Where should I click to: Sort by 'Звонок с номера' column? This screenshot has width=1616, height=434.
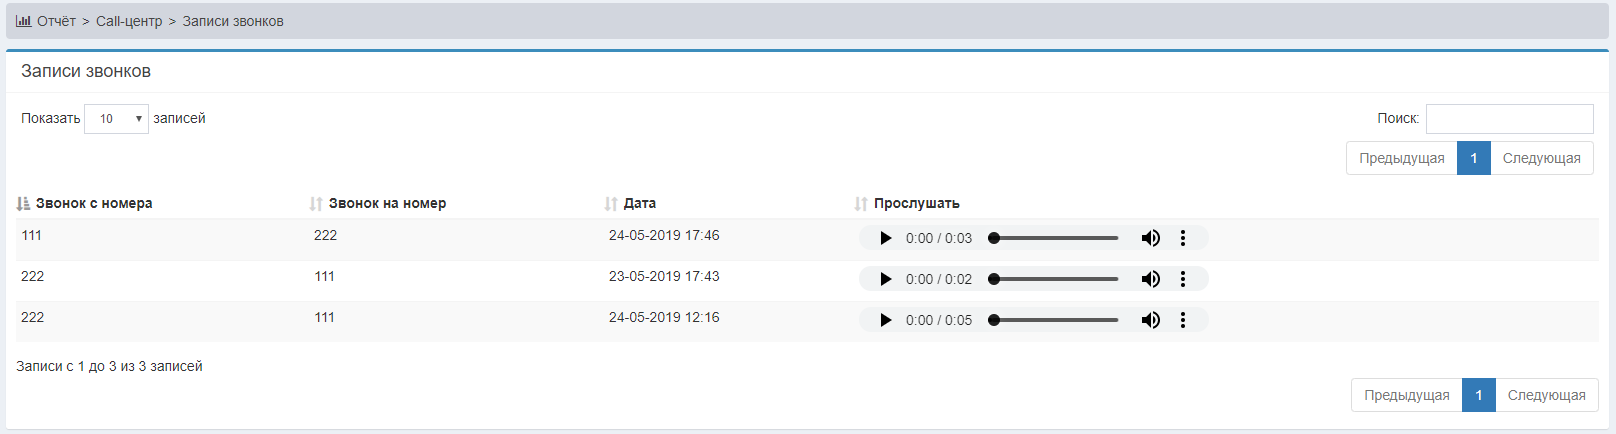click(x=94, y=203)
